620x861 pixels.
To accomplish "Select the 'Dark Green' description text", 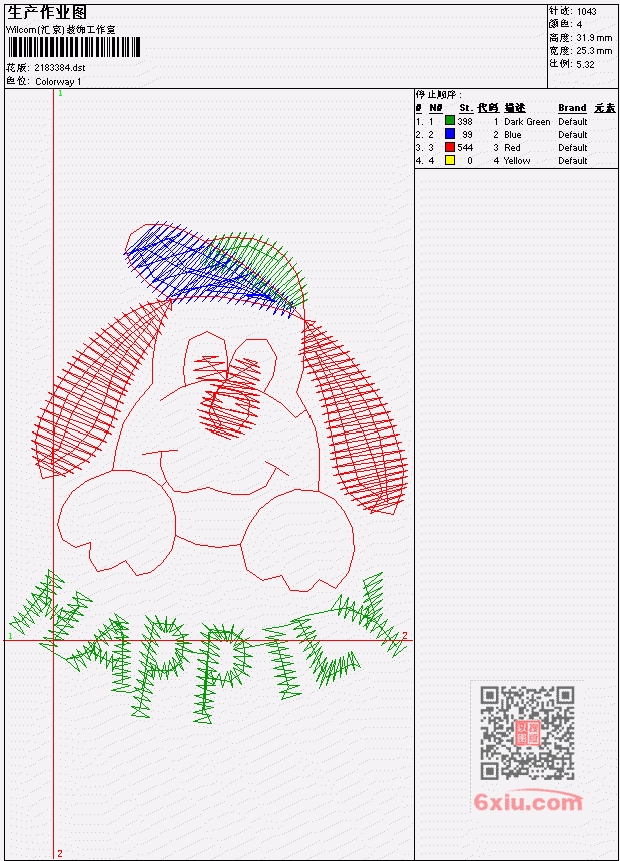I will [527, 121].
